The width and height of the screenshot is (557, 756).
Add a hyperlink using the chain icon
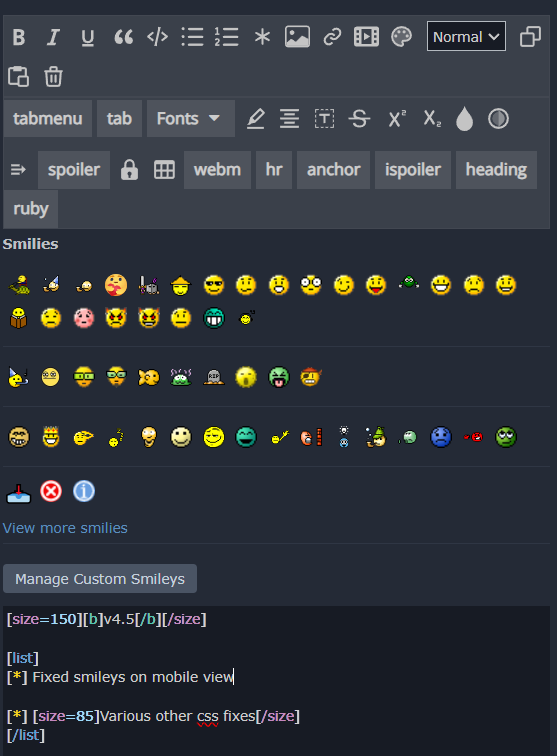[x=332, y=37]
